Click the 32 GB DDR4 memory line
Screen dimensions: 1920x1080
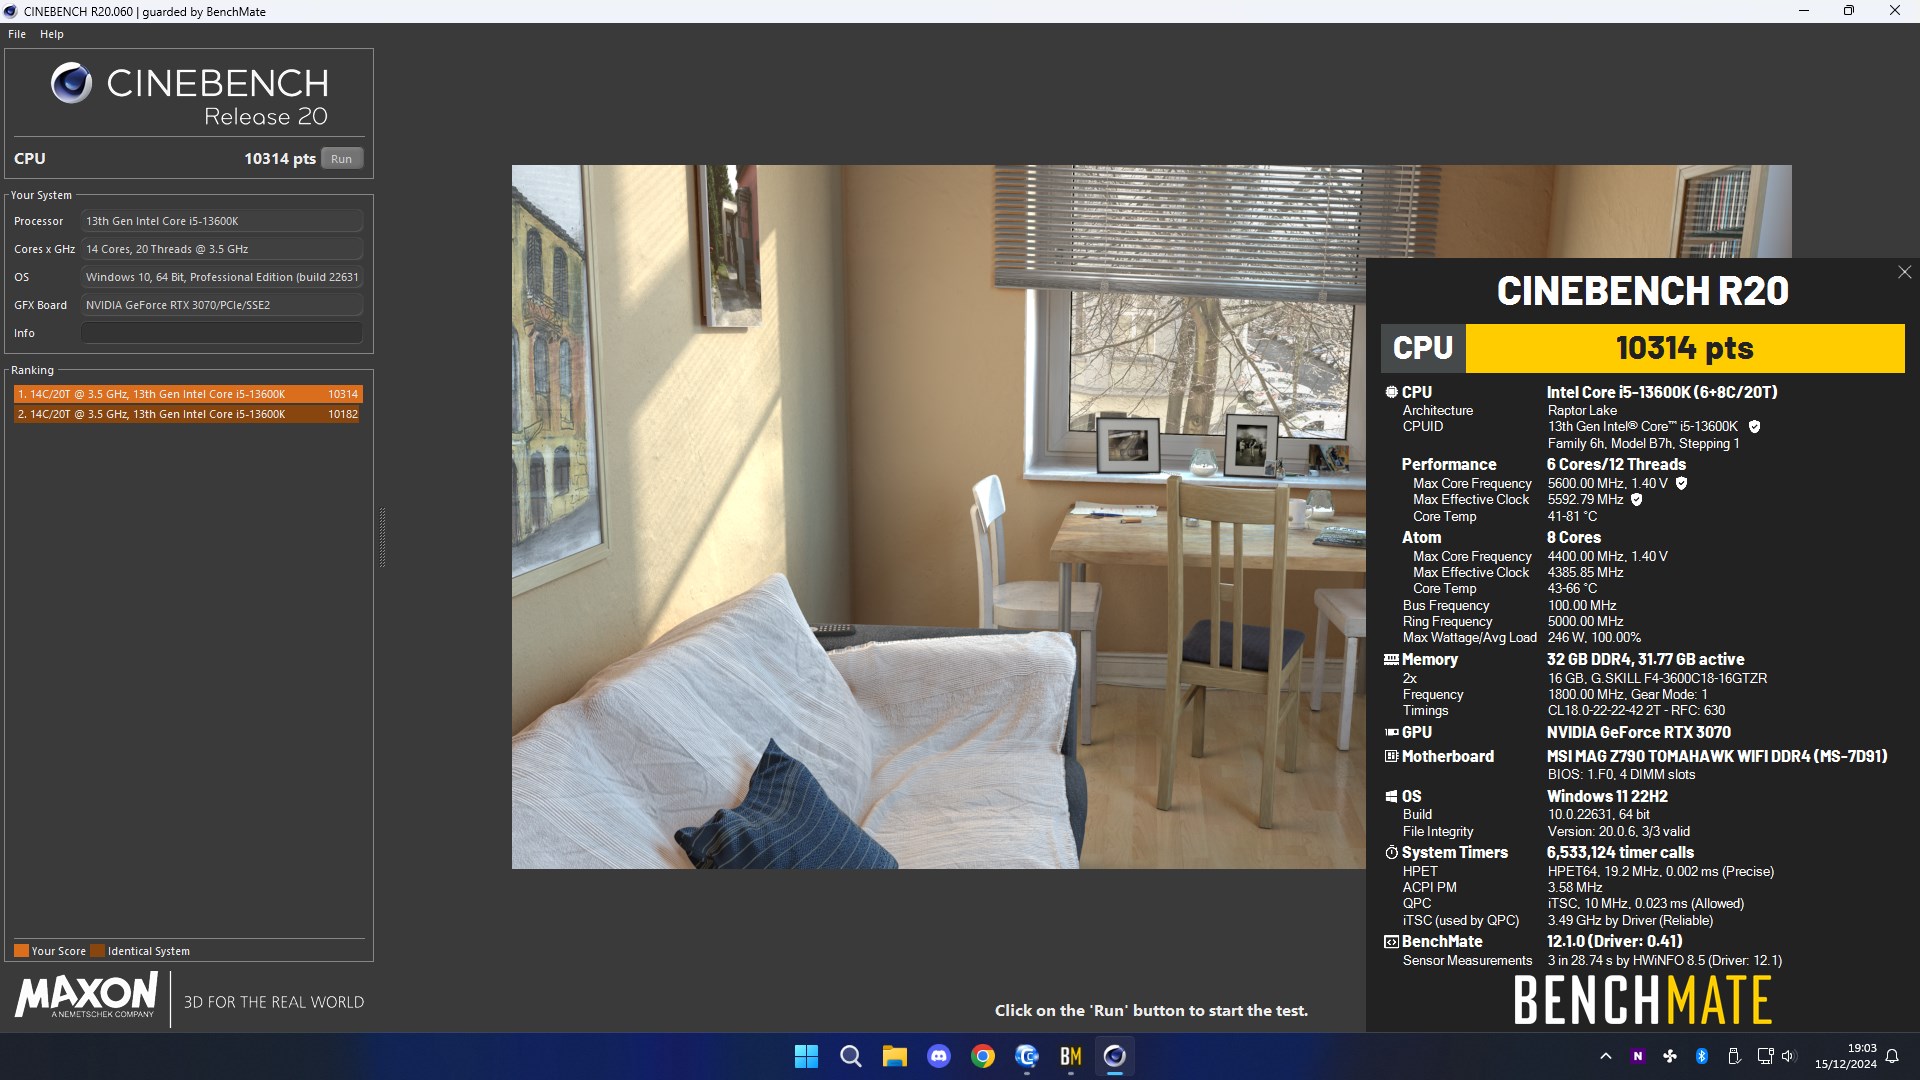pos(1645,660)
